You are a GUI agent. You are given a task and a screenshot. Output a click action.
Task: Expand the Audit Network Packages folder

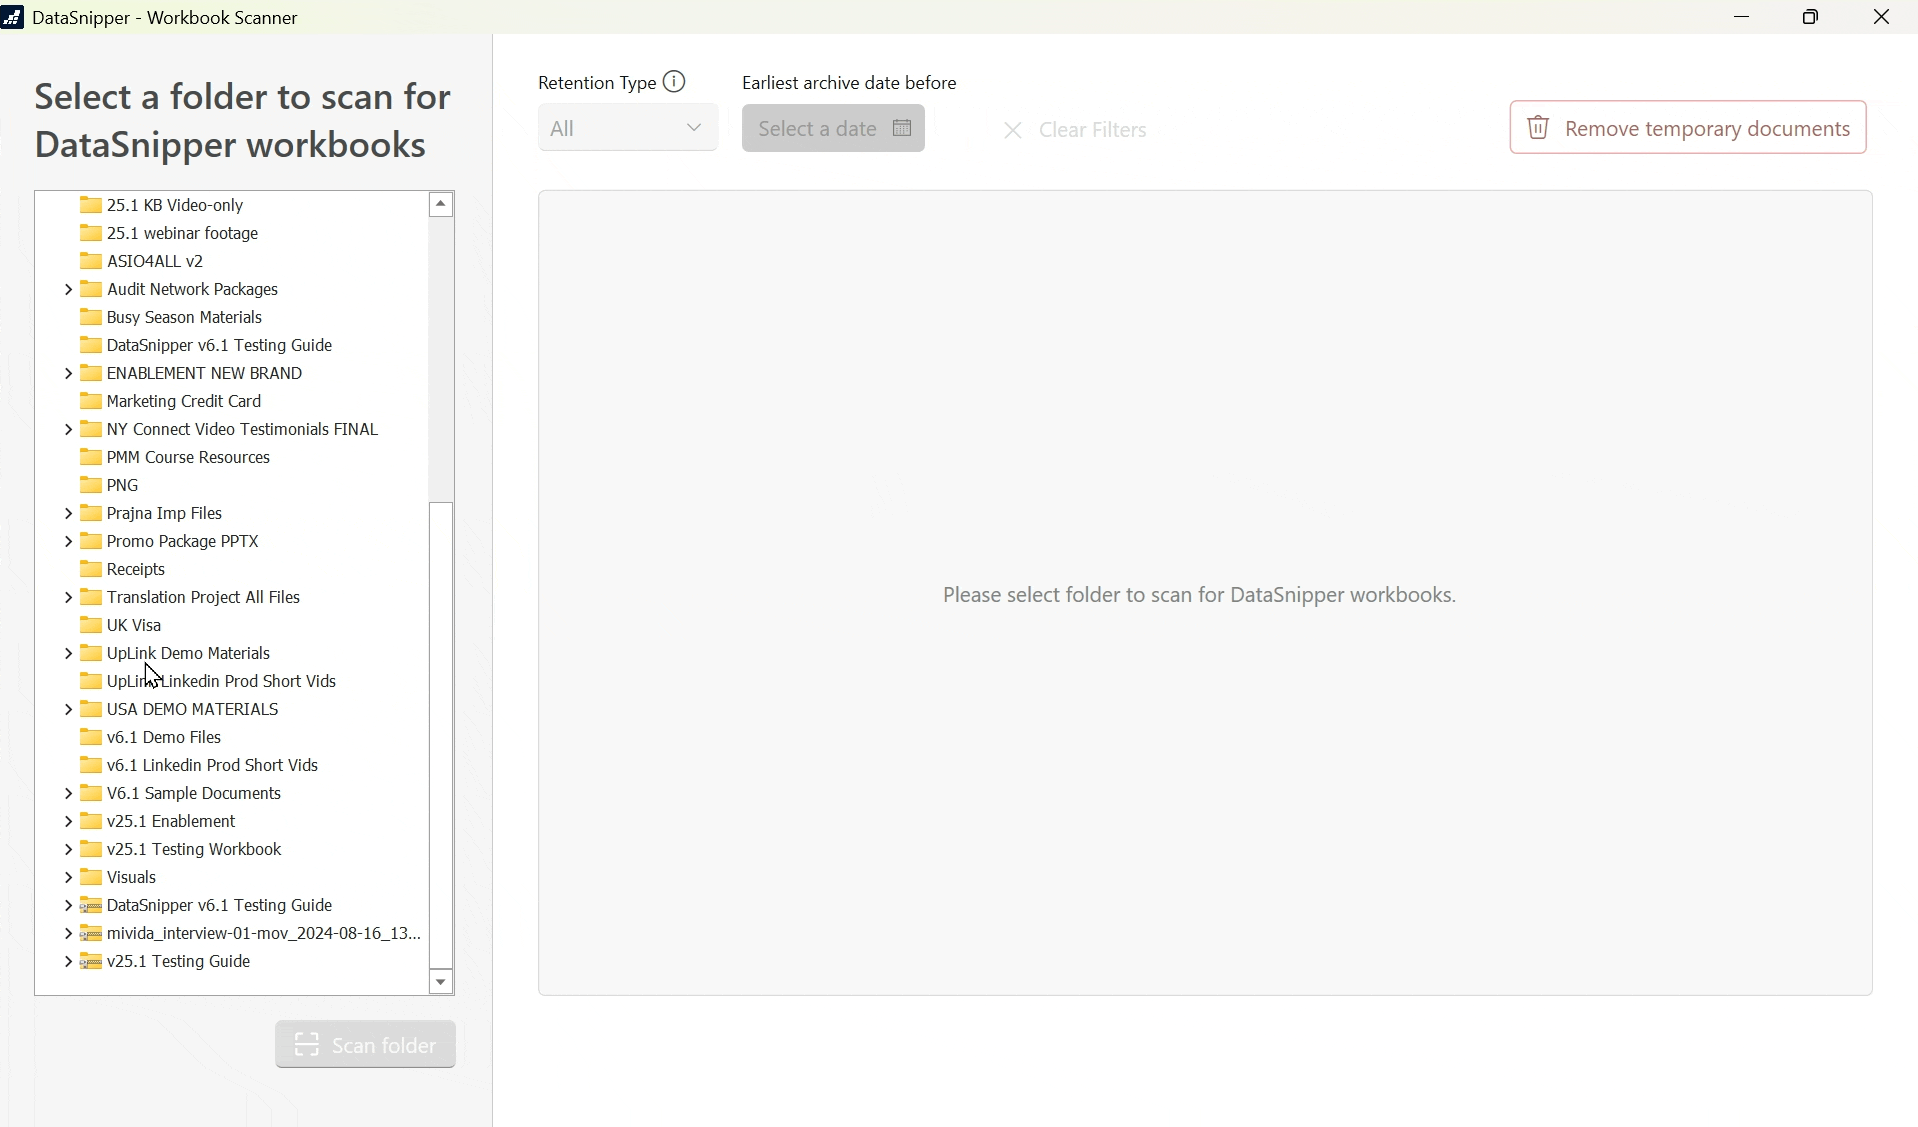coord(68,289)
